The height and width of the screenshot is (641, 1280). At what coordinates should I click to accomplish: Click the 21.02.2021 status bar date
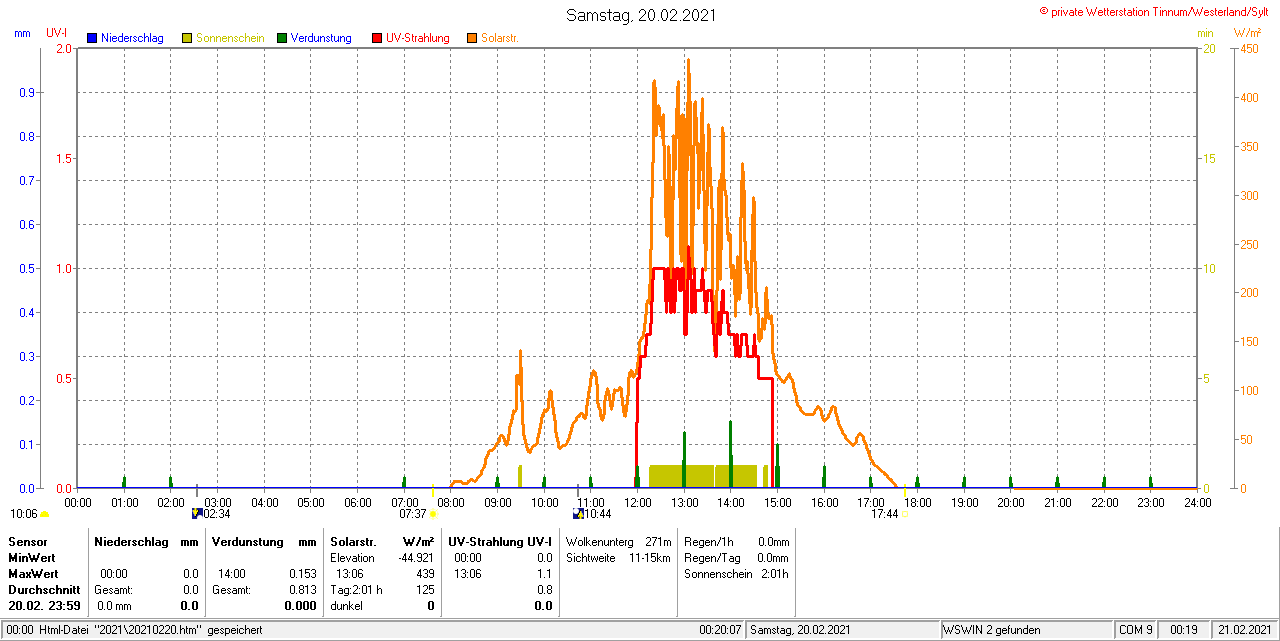pos(1244,630)
